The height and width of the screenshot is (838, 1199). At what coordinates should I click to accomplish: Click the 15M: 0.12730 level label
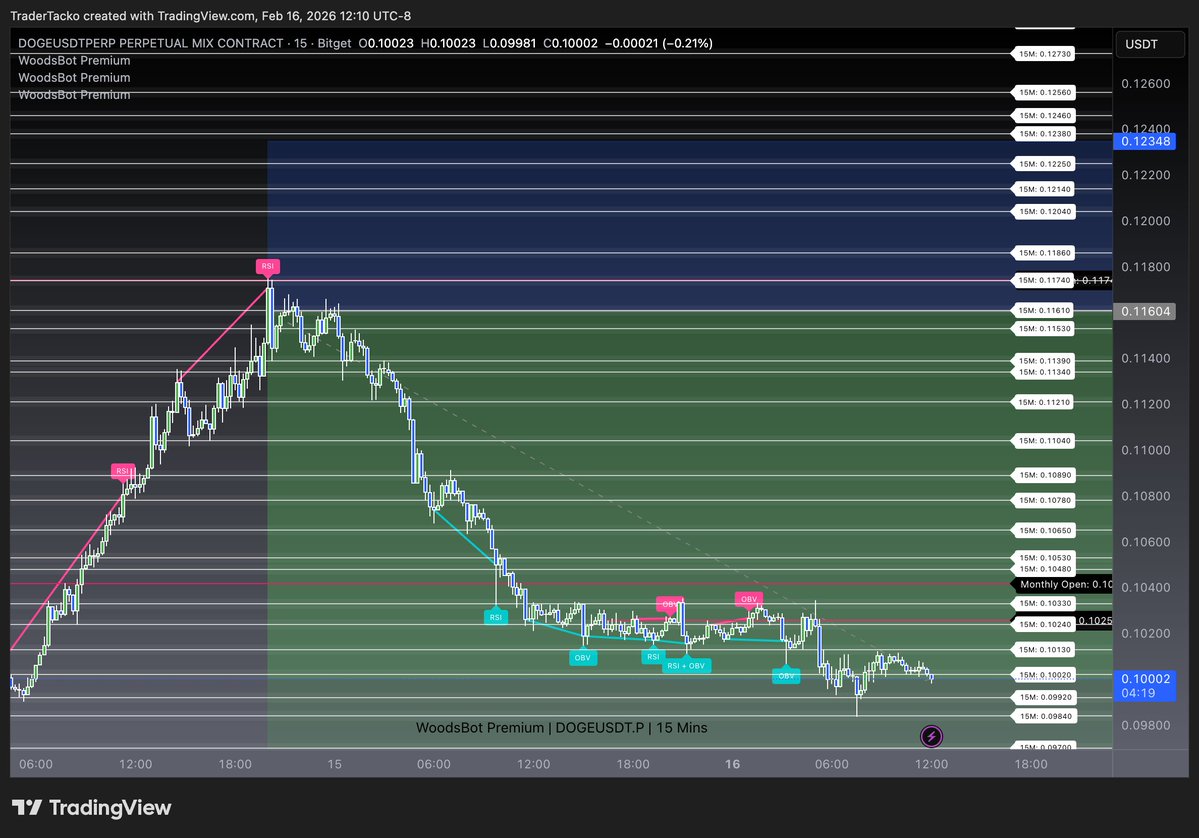(x=1043, y=53)
